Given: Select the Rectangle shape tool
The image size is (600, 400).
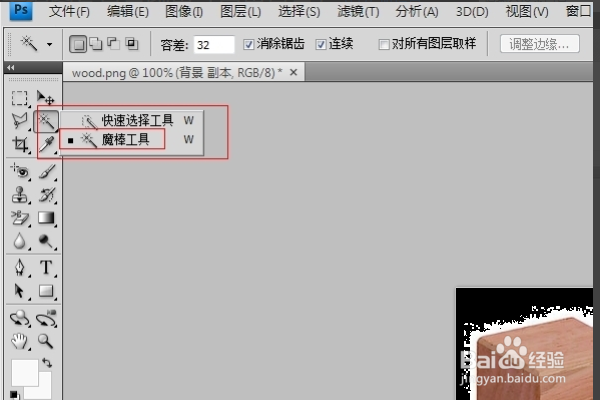Looking at the screenshot, I should point(46,291).
